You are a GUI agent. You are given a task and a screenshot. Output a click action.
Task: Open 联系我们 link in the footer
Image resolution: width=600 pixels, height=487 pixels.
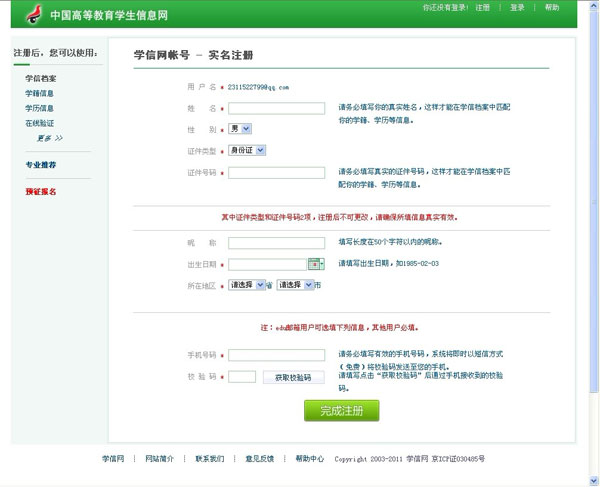210,458
